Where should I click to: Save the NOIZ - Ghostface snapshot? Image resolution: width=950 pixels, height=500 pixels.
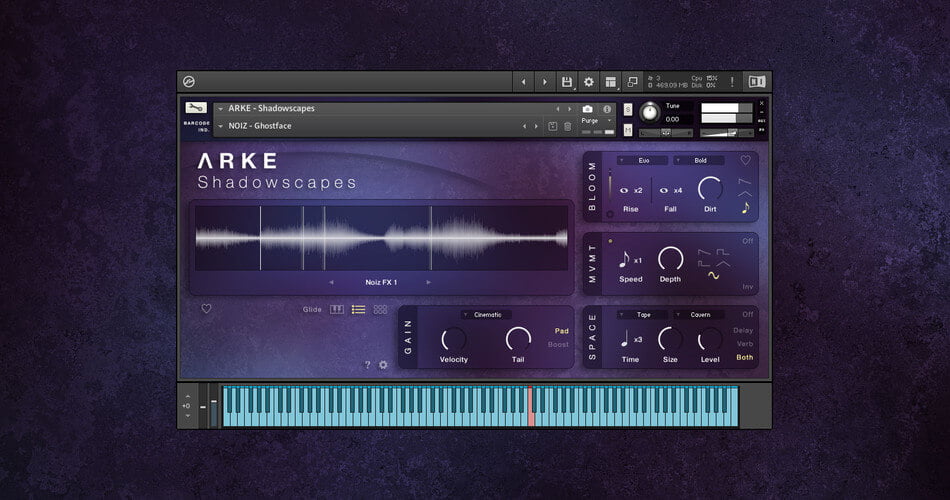tap(553, 126)
